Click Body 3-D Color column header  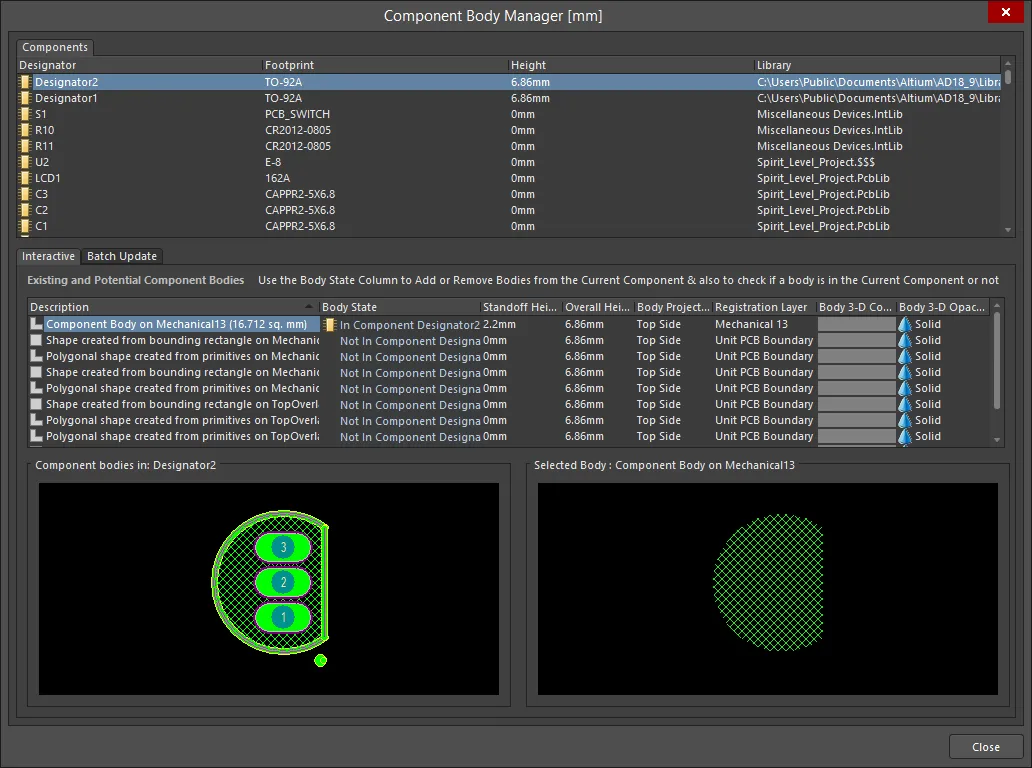856,307
